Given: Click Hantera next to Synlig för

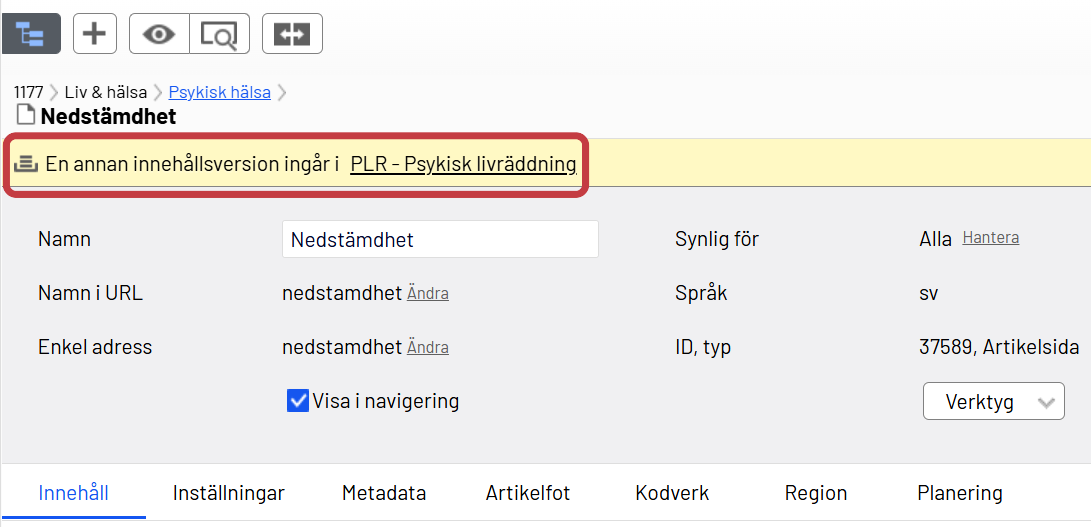Looking at the screenshot, I should 991,238.
